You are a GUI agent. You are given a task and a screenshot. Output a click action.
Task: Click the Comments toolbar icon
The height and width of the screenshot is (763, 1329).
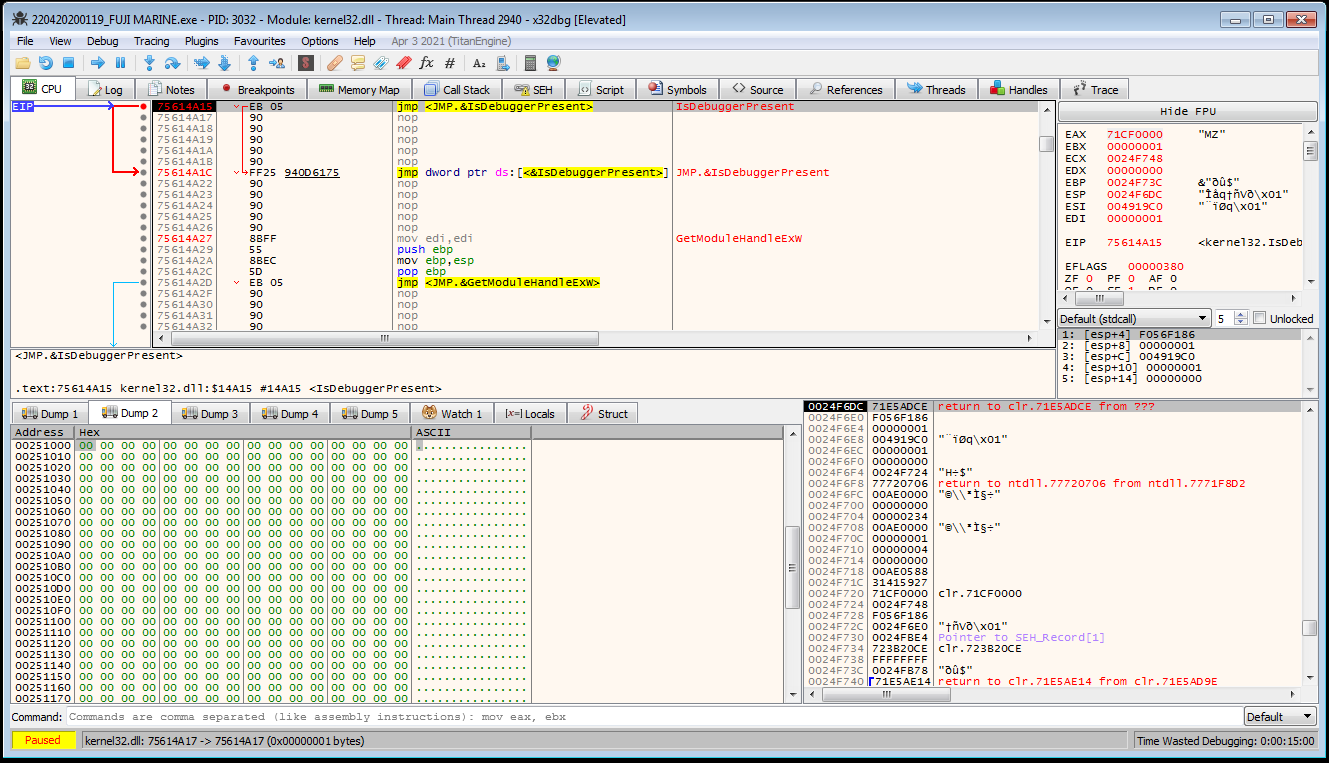358,63
